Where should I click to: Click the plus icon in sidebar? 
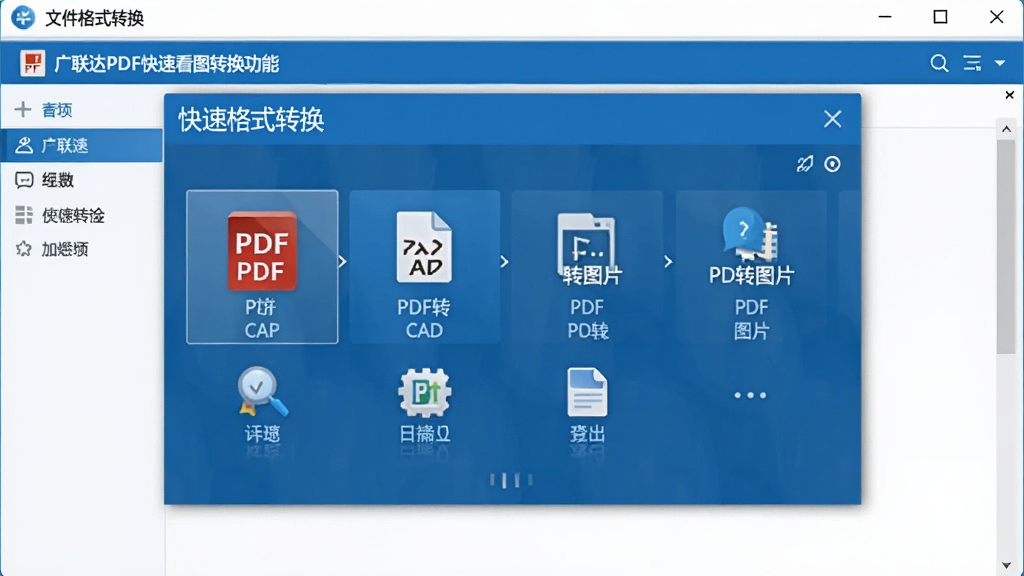pyautogui.click(x=23, y=109)
